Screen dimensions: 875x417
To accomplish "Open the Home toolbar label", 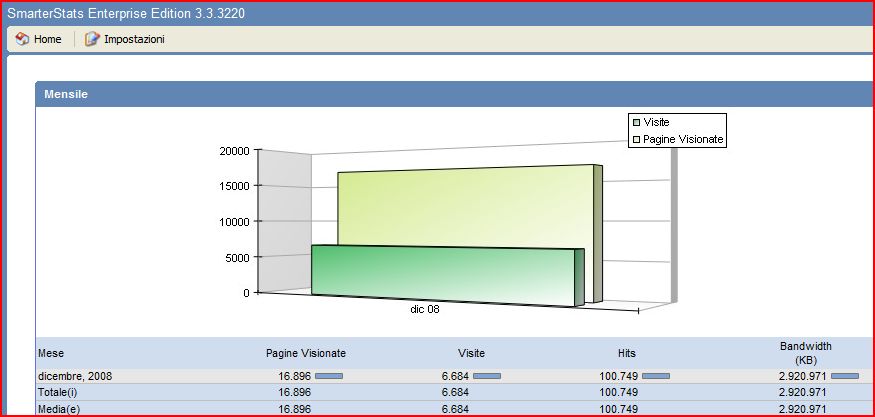I will pyautogui.click(x=47, y=40).
